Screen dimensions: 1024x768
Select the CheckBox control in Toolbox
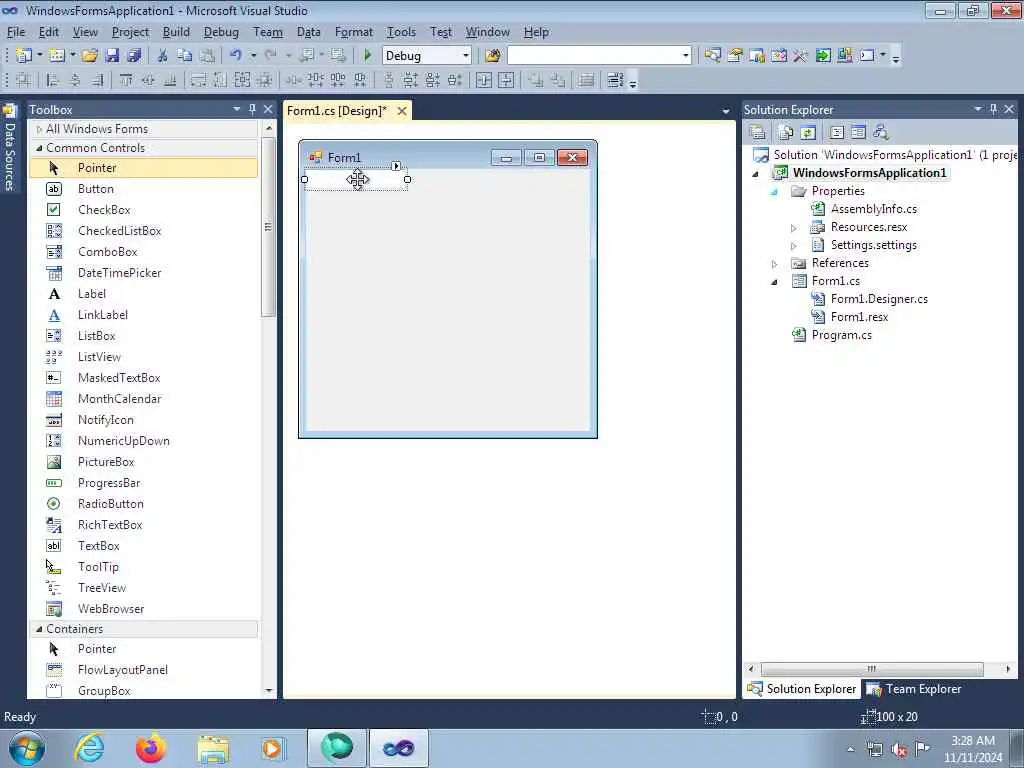pyautogui.click(x=144, y=210)
